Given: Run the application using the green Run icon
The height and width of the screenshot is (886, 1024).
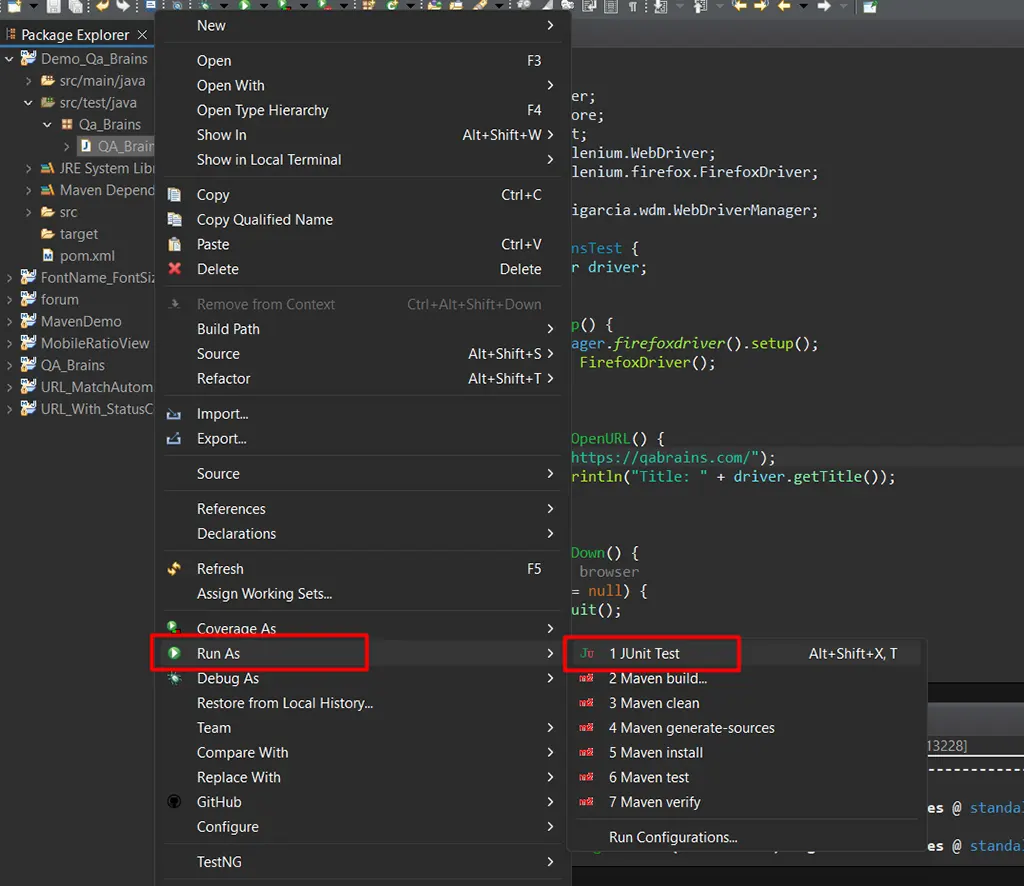Looking at the screenshot, I should [x=243, y=8].
